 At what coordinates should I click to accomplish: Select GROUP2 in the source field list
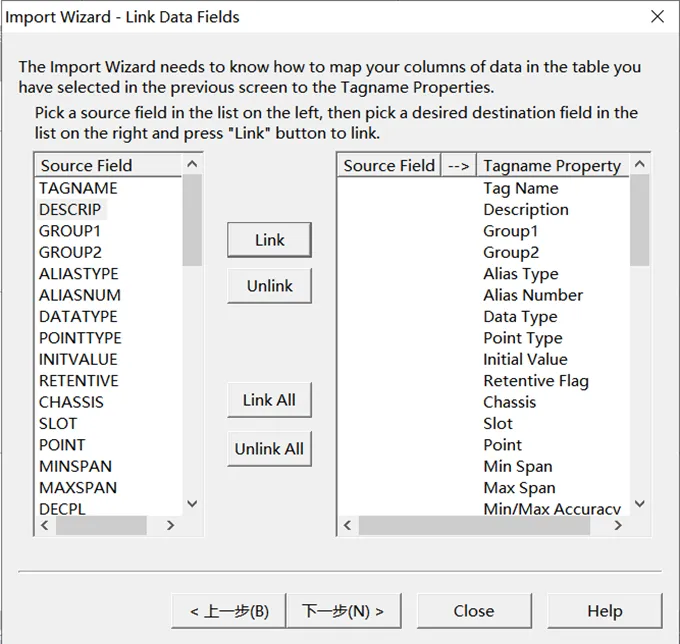[70, 252]
